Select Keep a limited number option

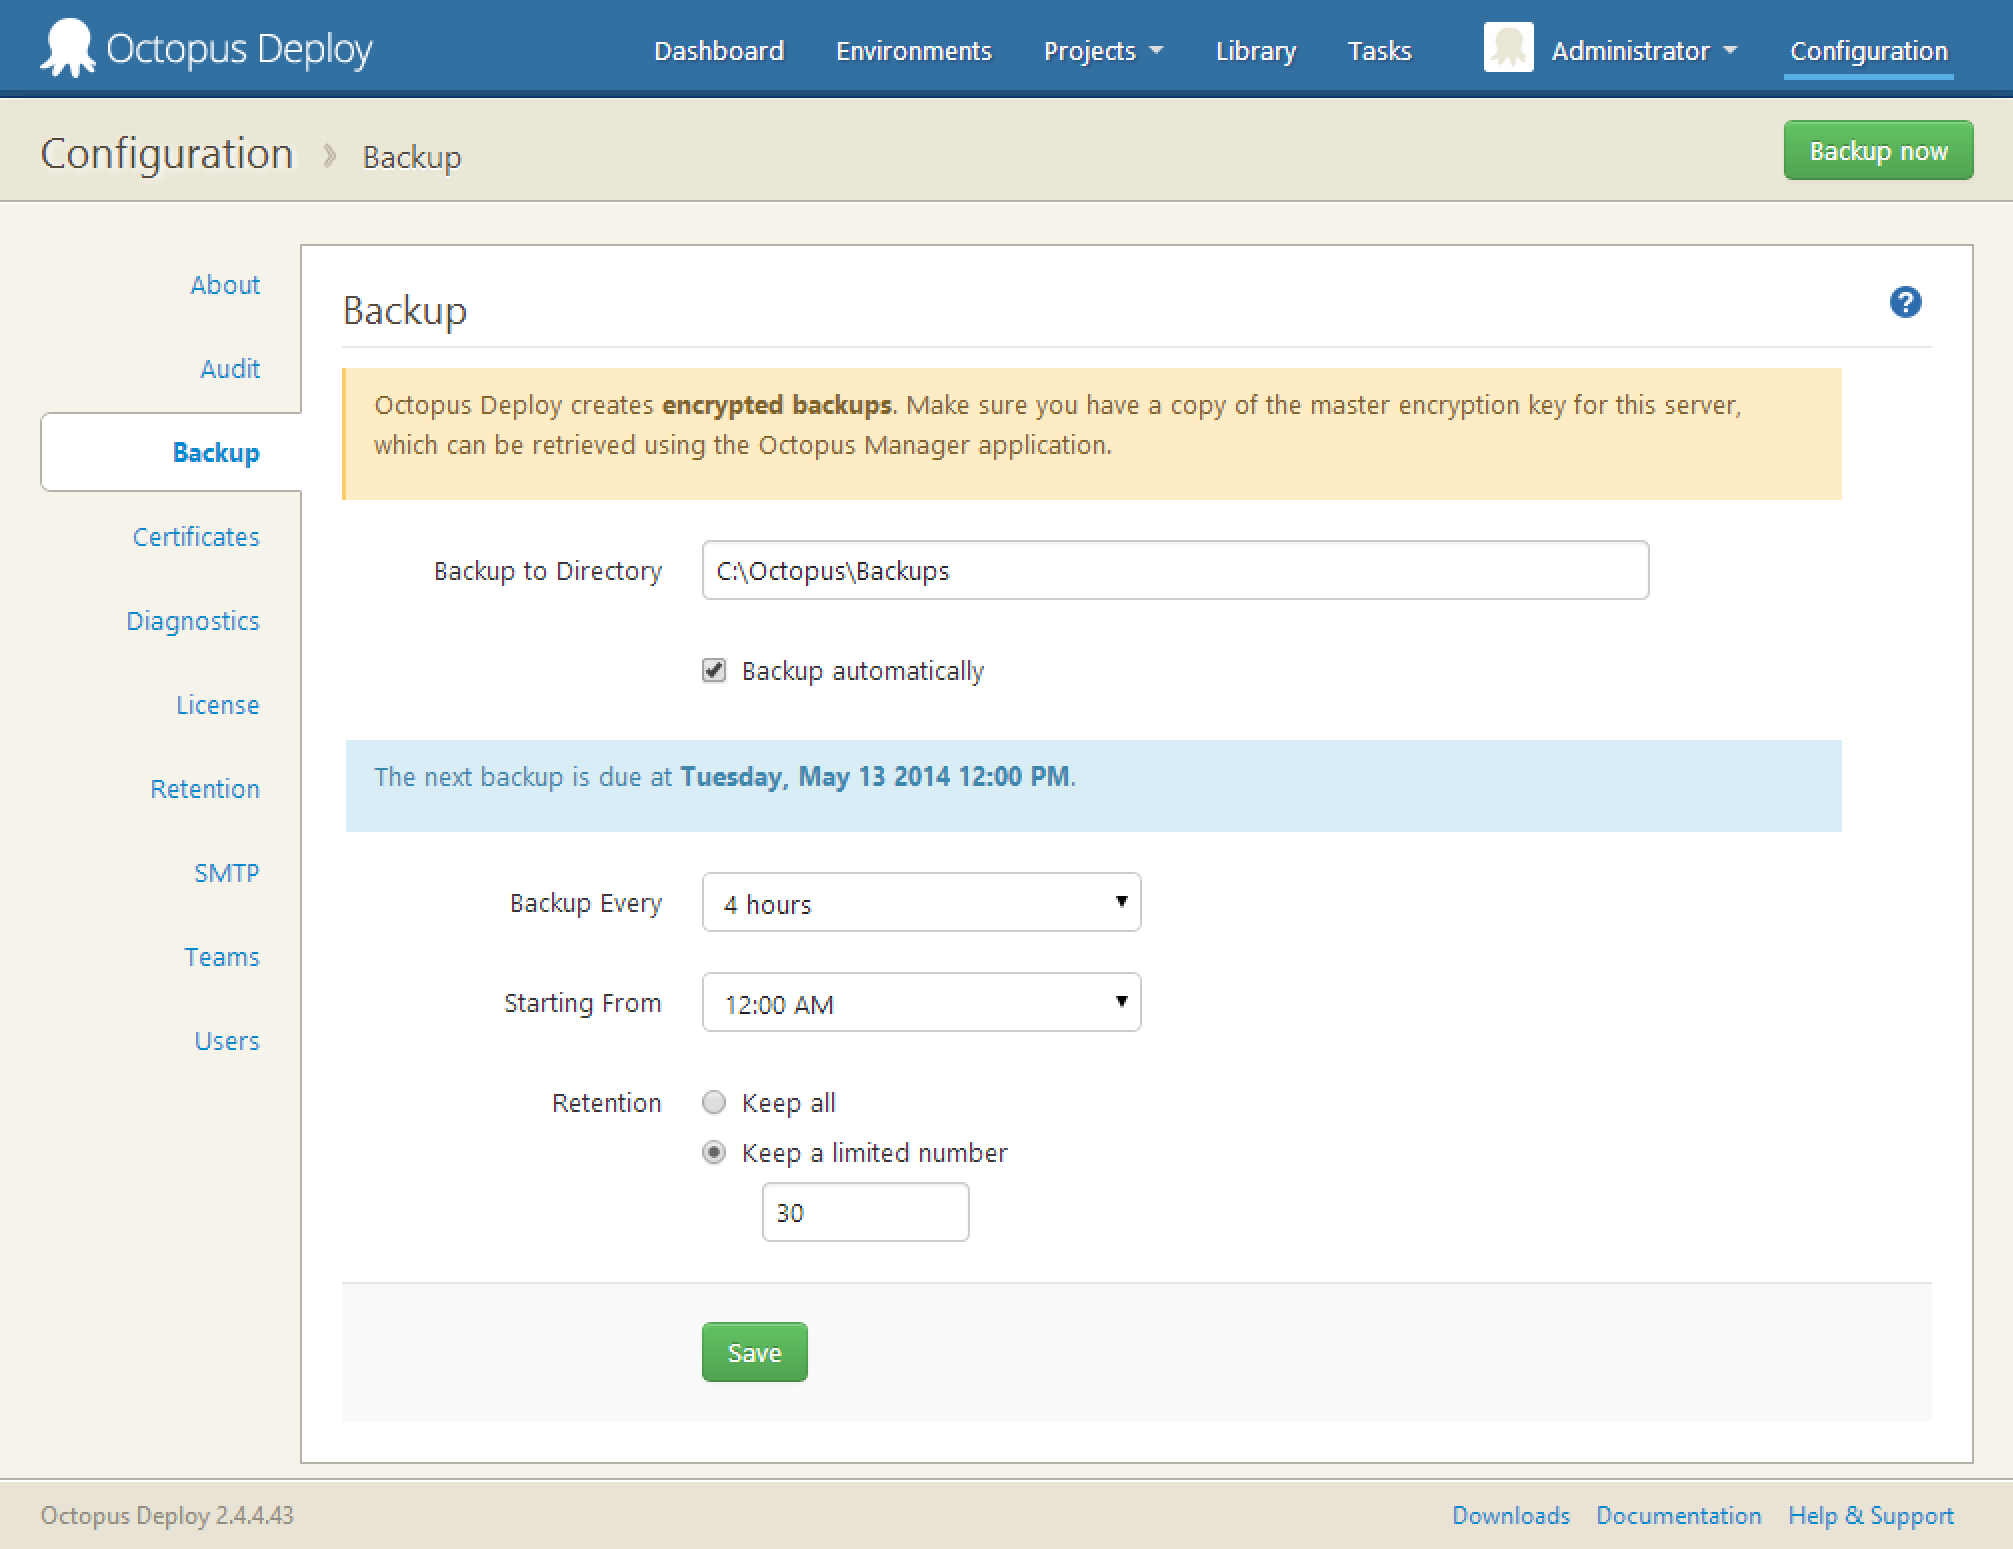(x=714, y=1152)
